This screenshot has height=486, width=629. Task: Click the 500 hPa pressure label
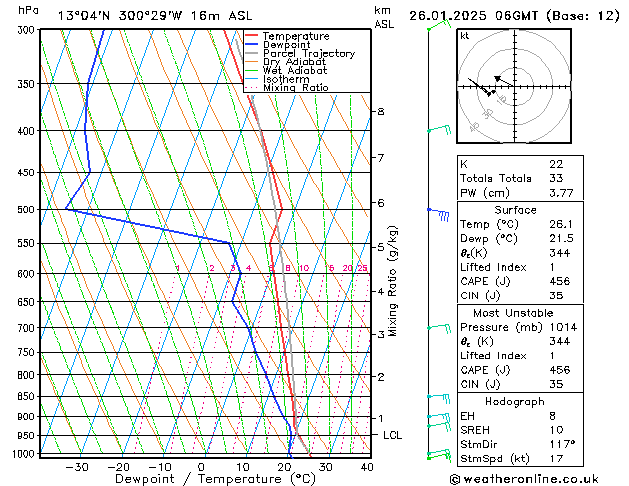coord(28,209)
